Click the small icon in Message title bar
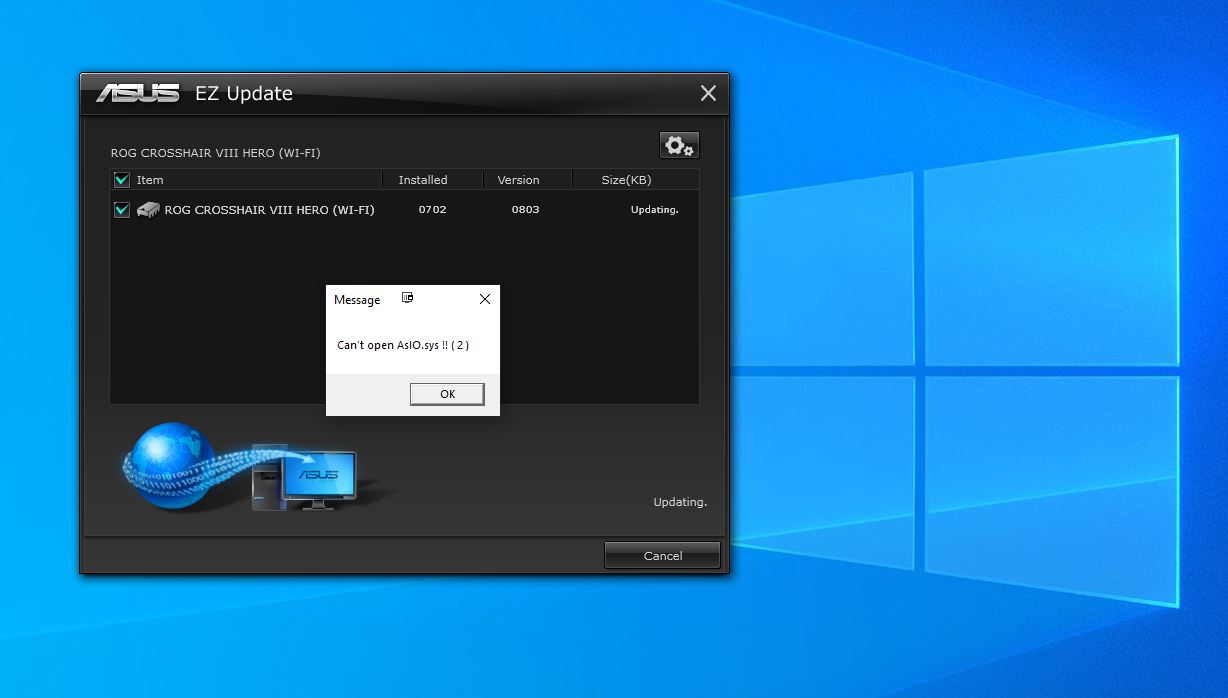This screenshot has width=1228, height=698. click(407, 298)
